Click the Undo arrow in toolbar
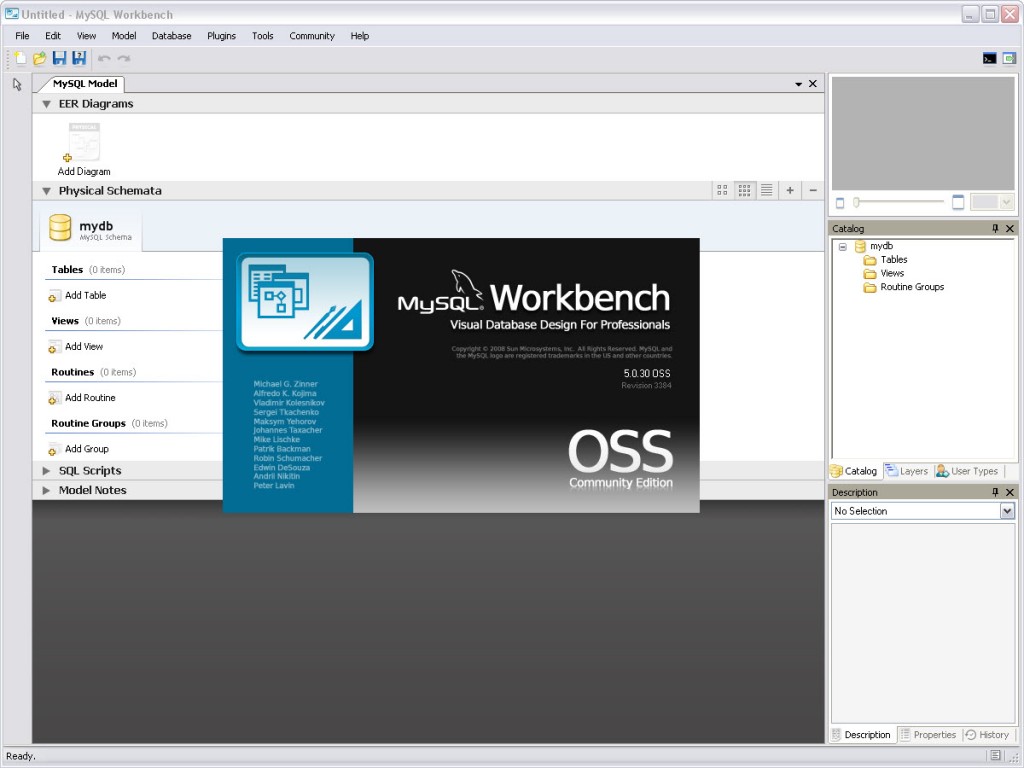 click(x=104, y=58)
